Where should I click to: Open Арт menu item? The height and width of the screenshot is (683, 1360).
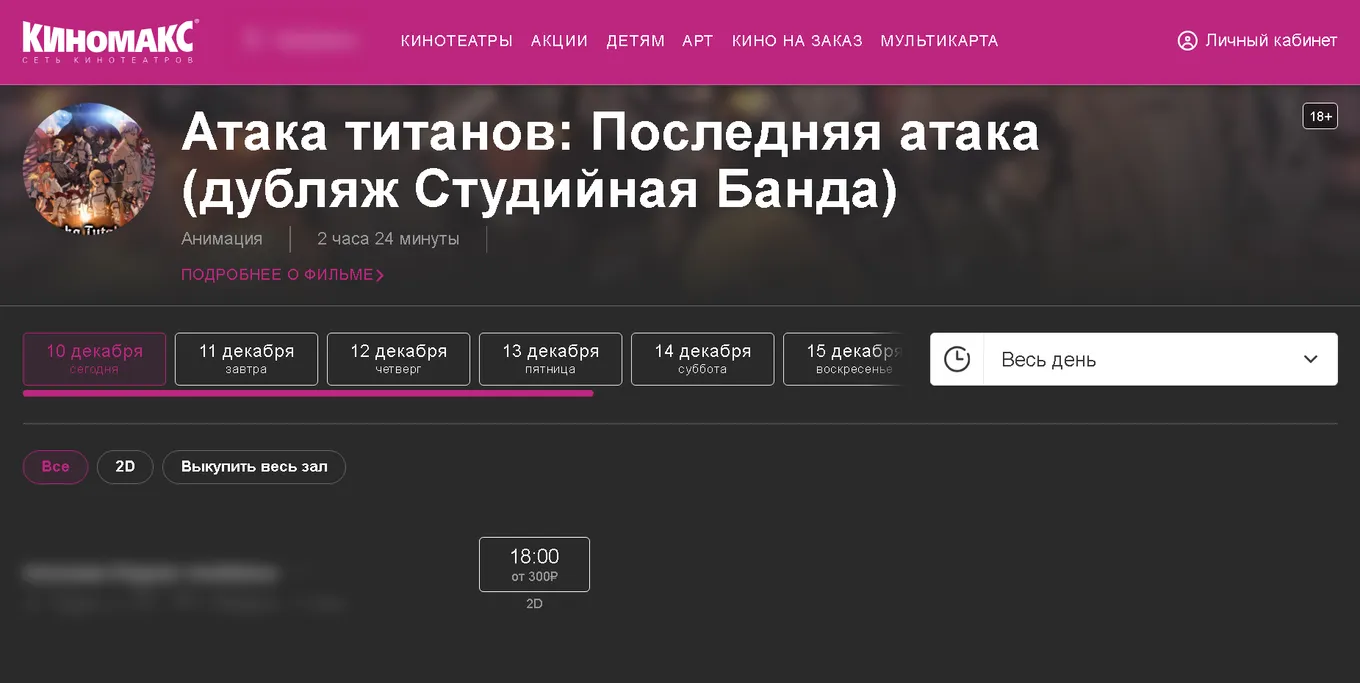tap(698, 41)
